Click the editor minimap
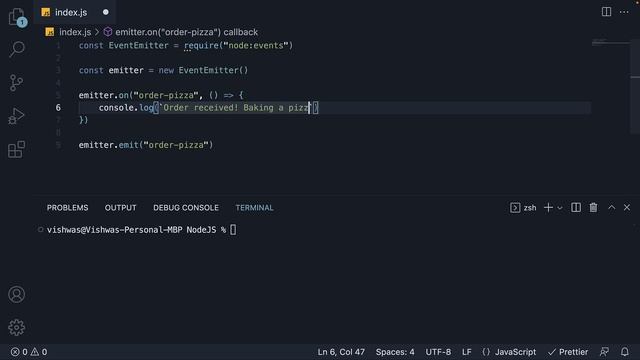 point(611,42)
